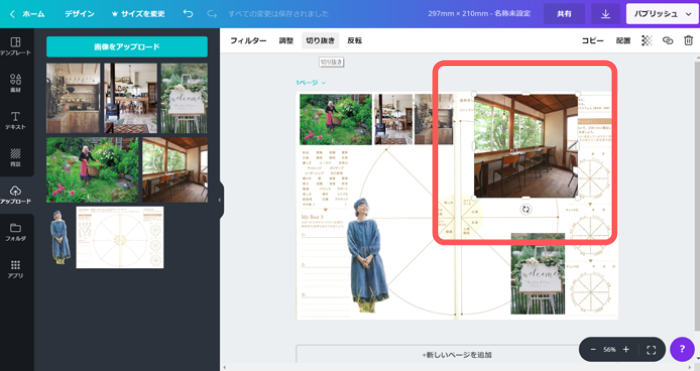Open the transparency checkerboard icon
This screenshot has width=700, height=371.
(x=646, y=41)
